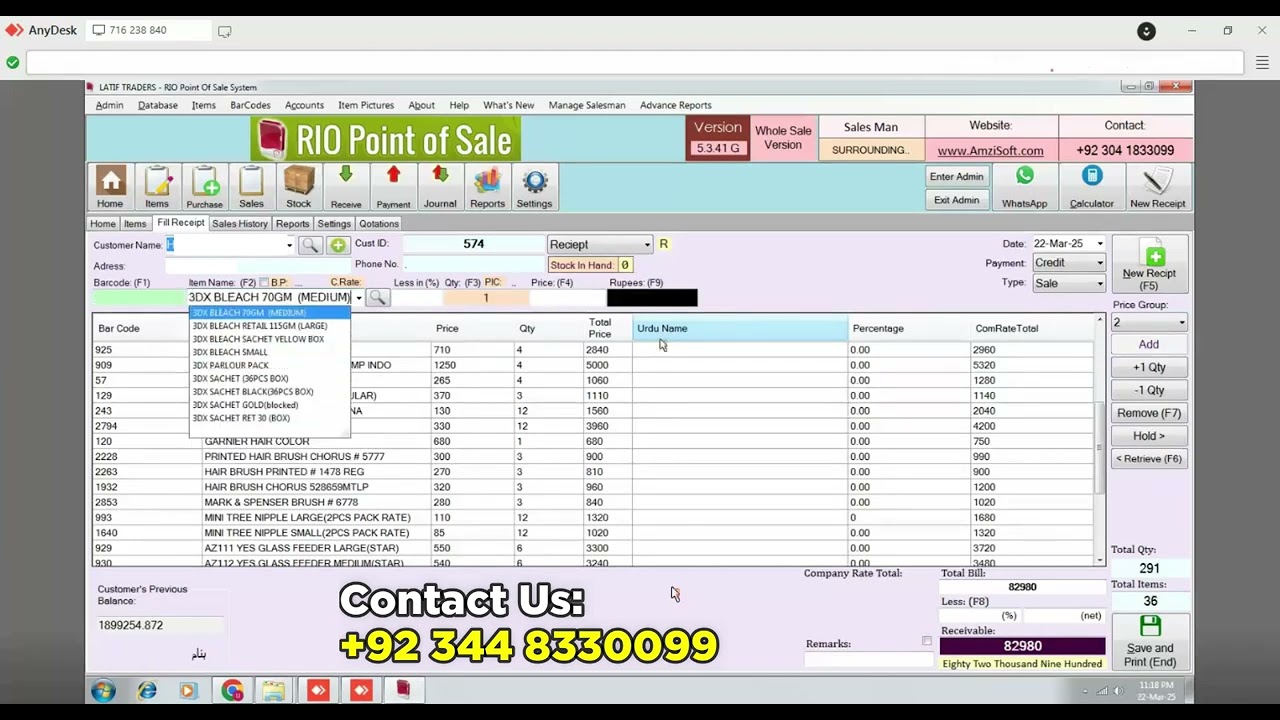This screenshot has height=720, width=1280.
Task: Open the Admin menu
Action: point(109,105)
